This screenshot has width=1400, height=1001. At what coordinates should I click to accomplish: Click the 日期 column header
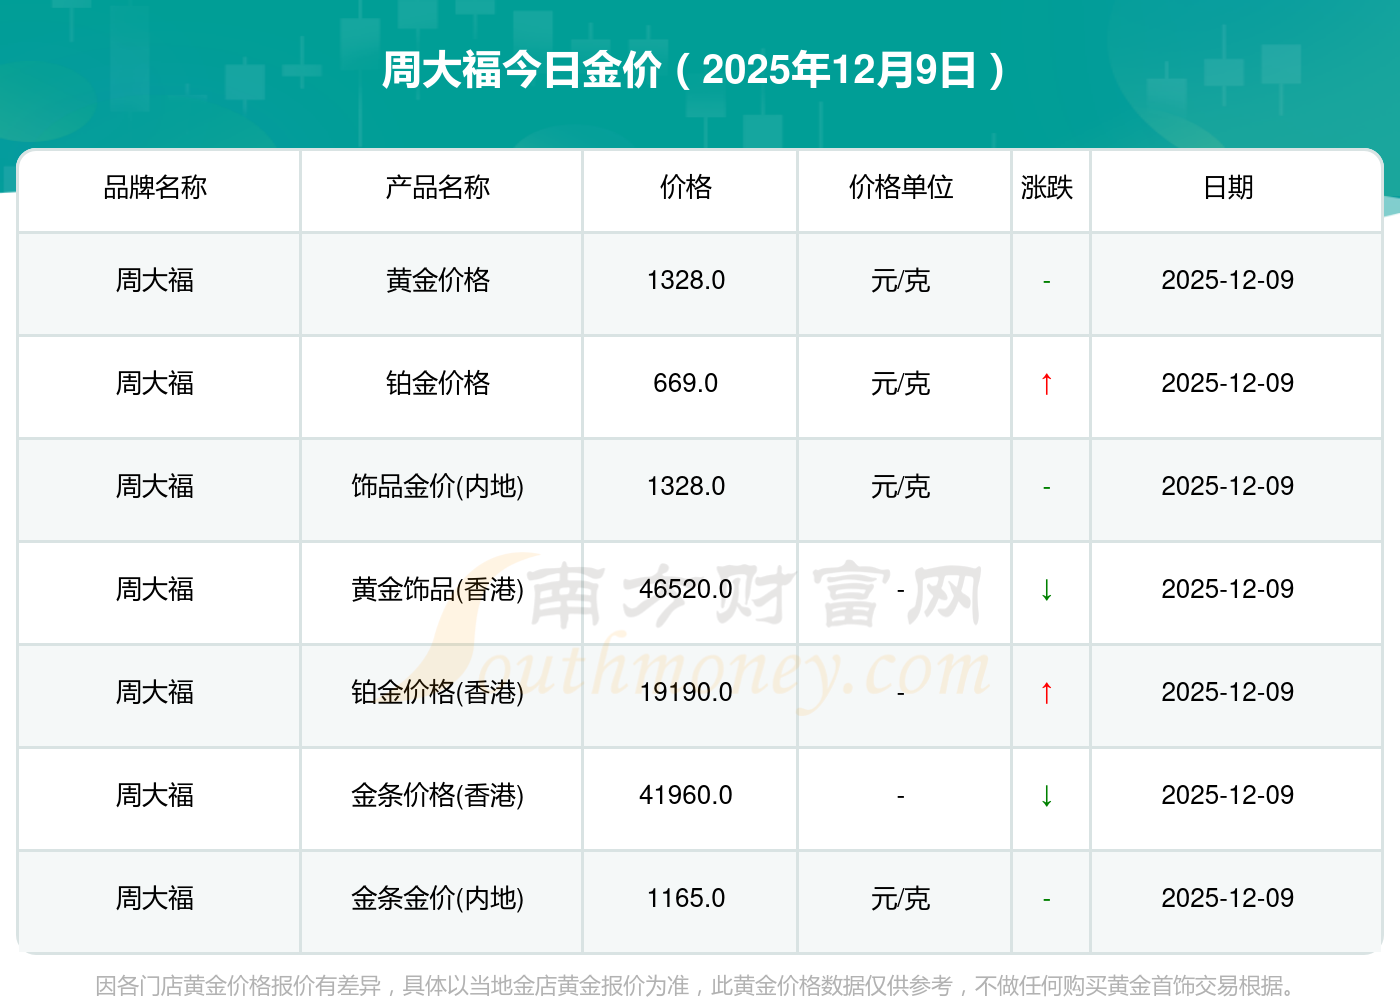point(1228,187)
